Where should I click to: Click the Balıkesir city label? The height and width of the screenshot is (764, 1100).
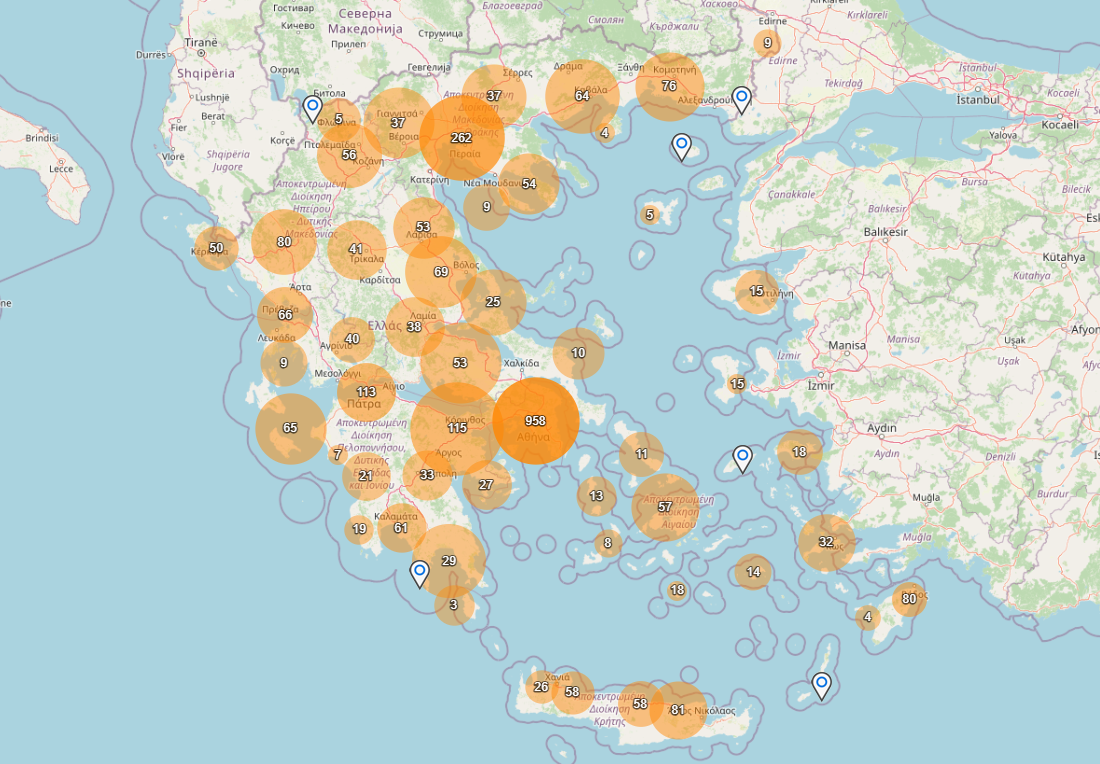tap(885, 232)
